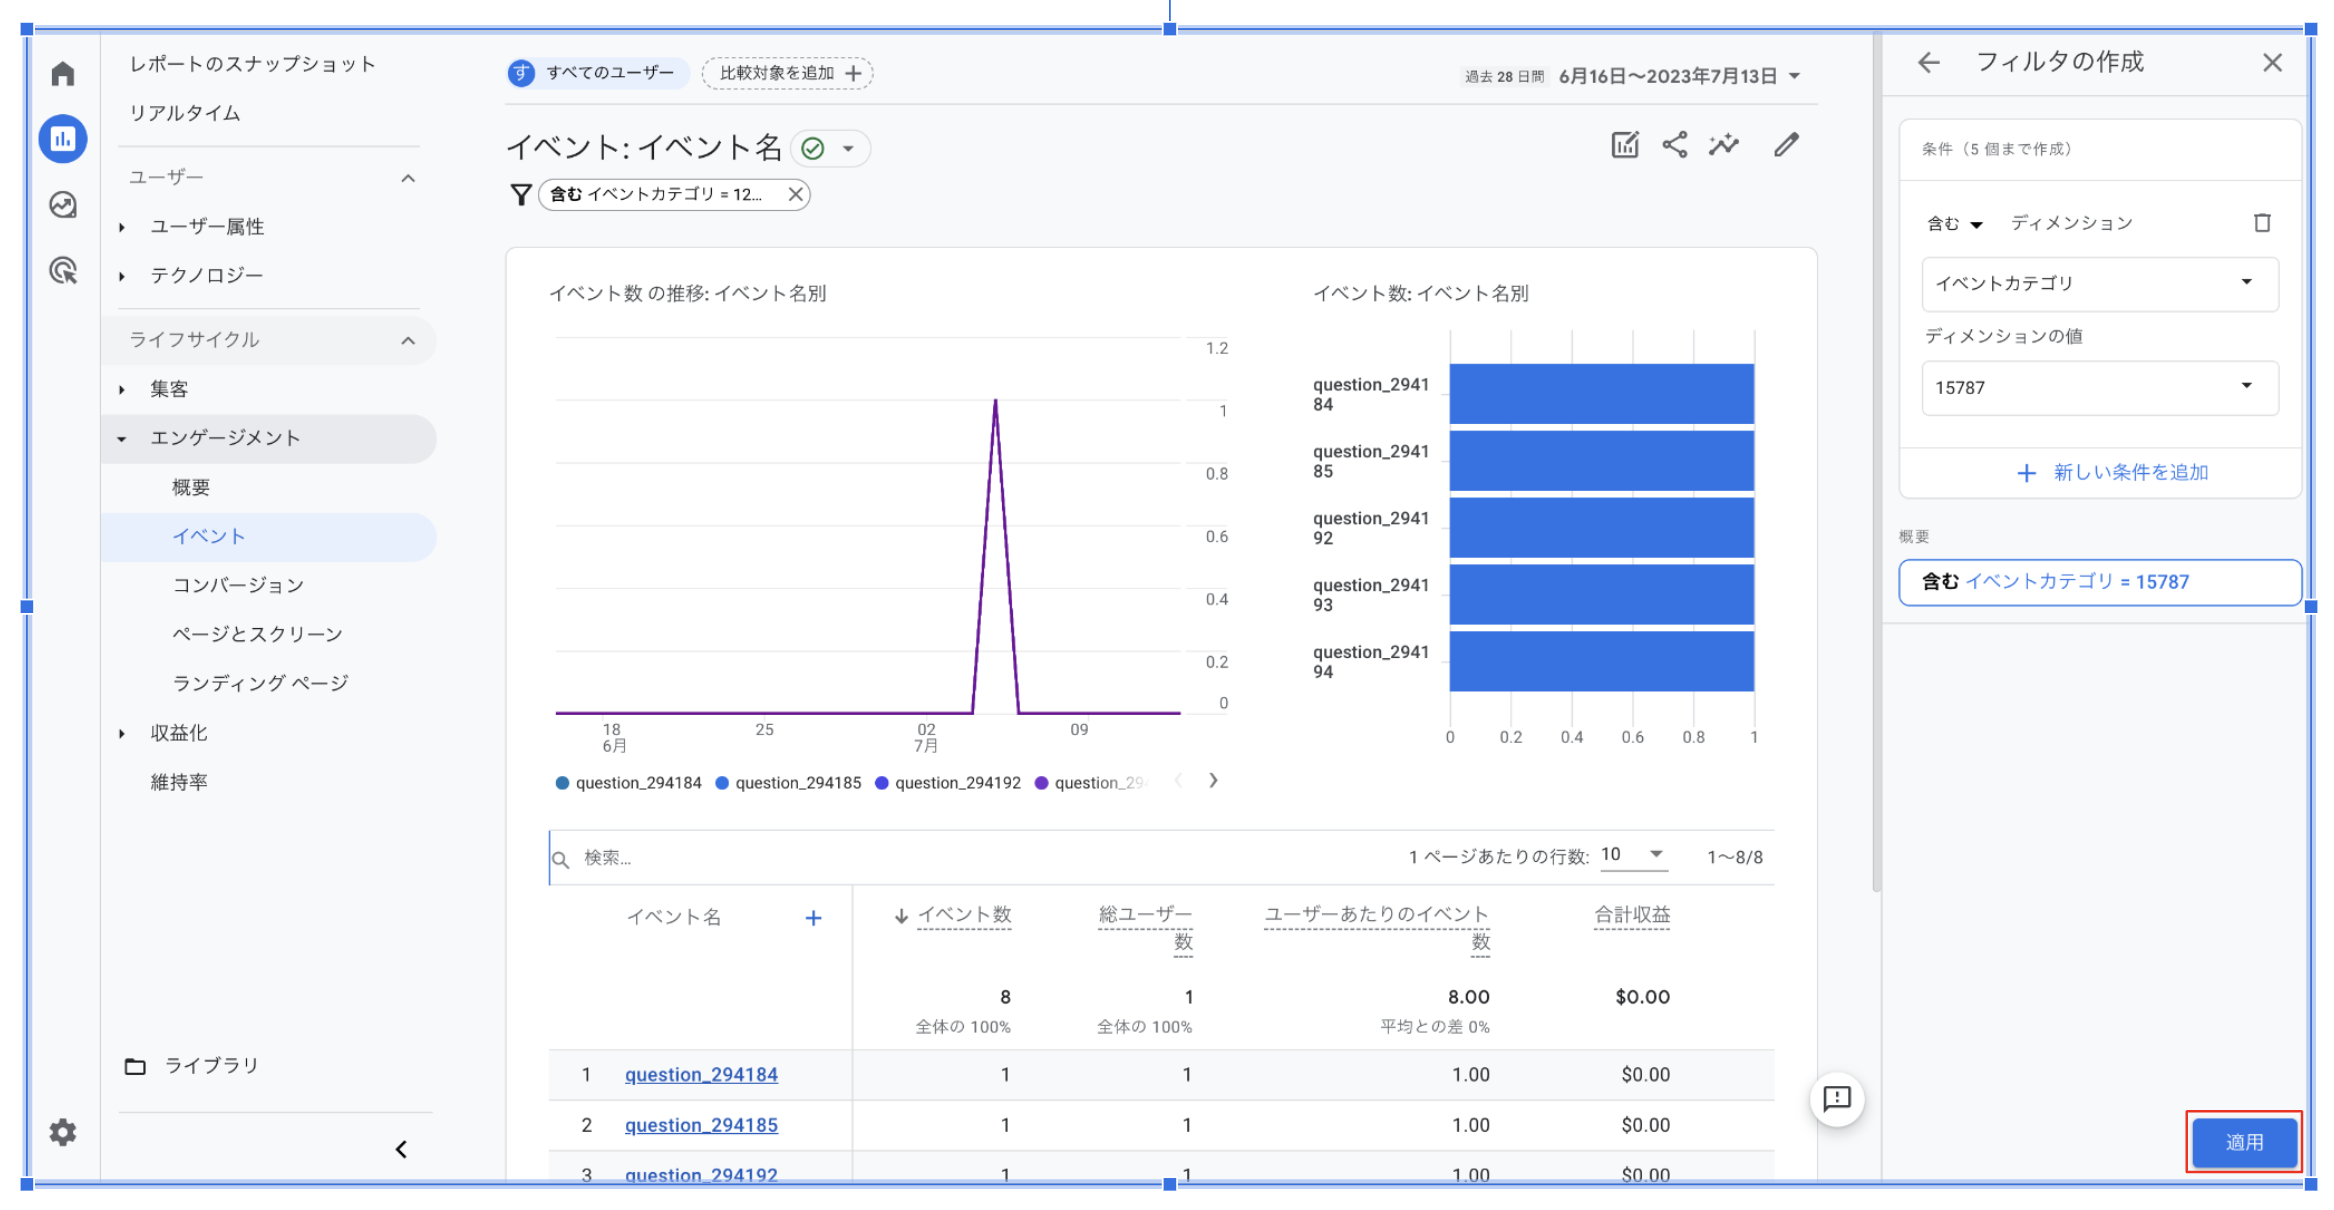Image resolution: width=2334 pixels, height=1210 pixels.
Task: Open the ライブラリ folder
Action: [x=192, y=1066]
